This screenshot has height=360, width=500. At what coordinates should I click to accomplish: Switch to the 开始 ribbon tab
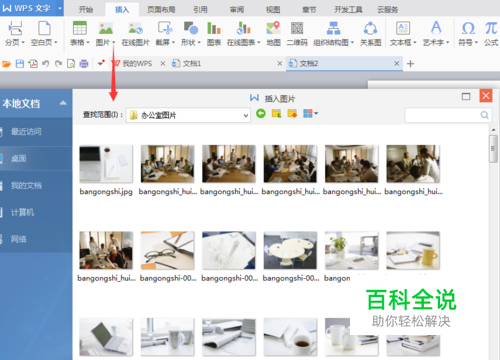[x=86, y=9]
